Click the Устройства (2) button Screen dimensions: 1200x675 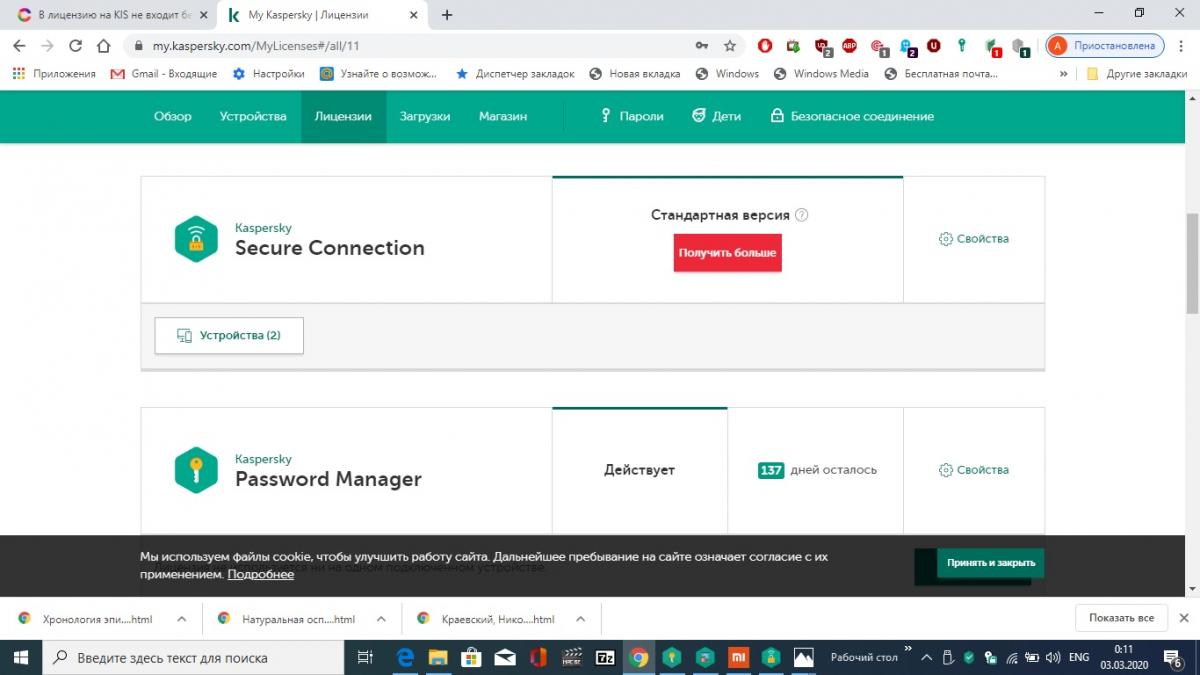[229, 336]
